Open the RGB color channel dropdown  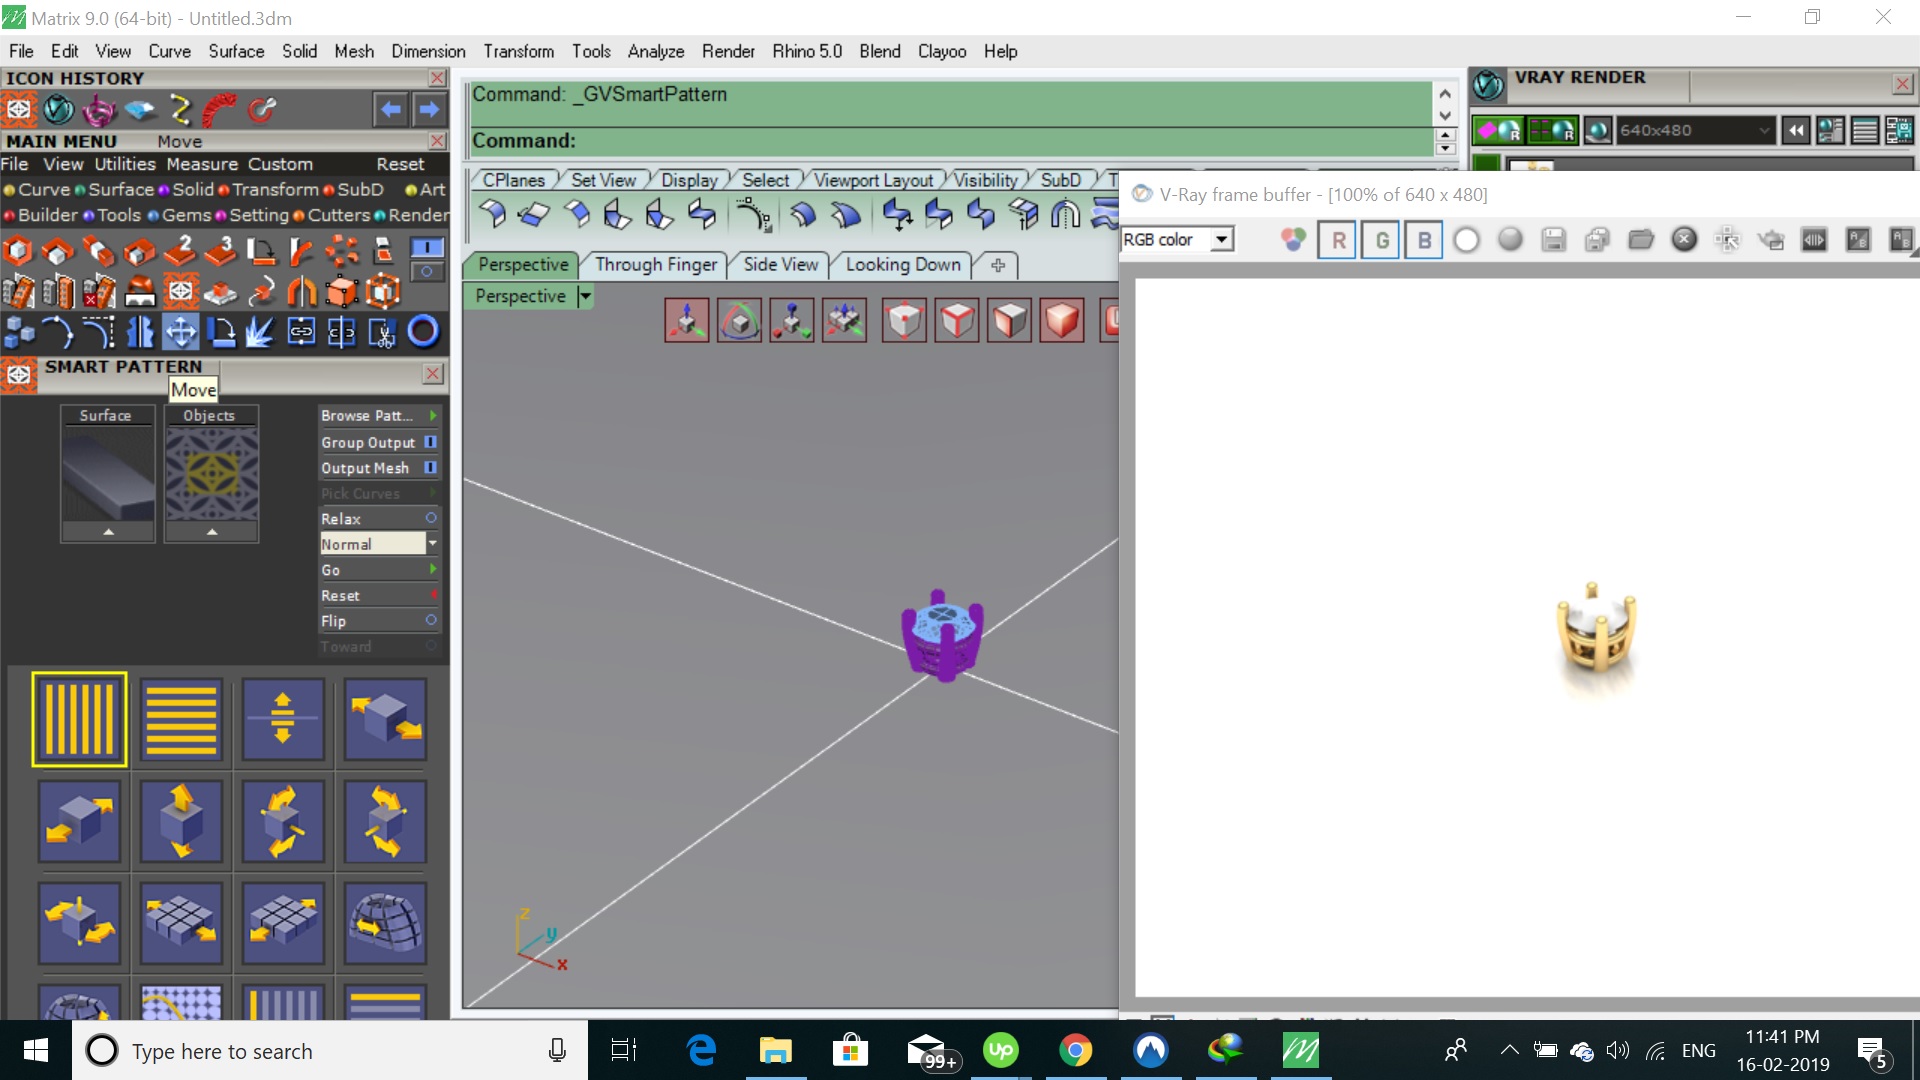(1222, 240)
